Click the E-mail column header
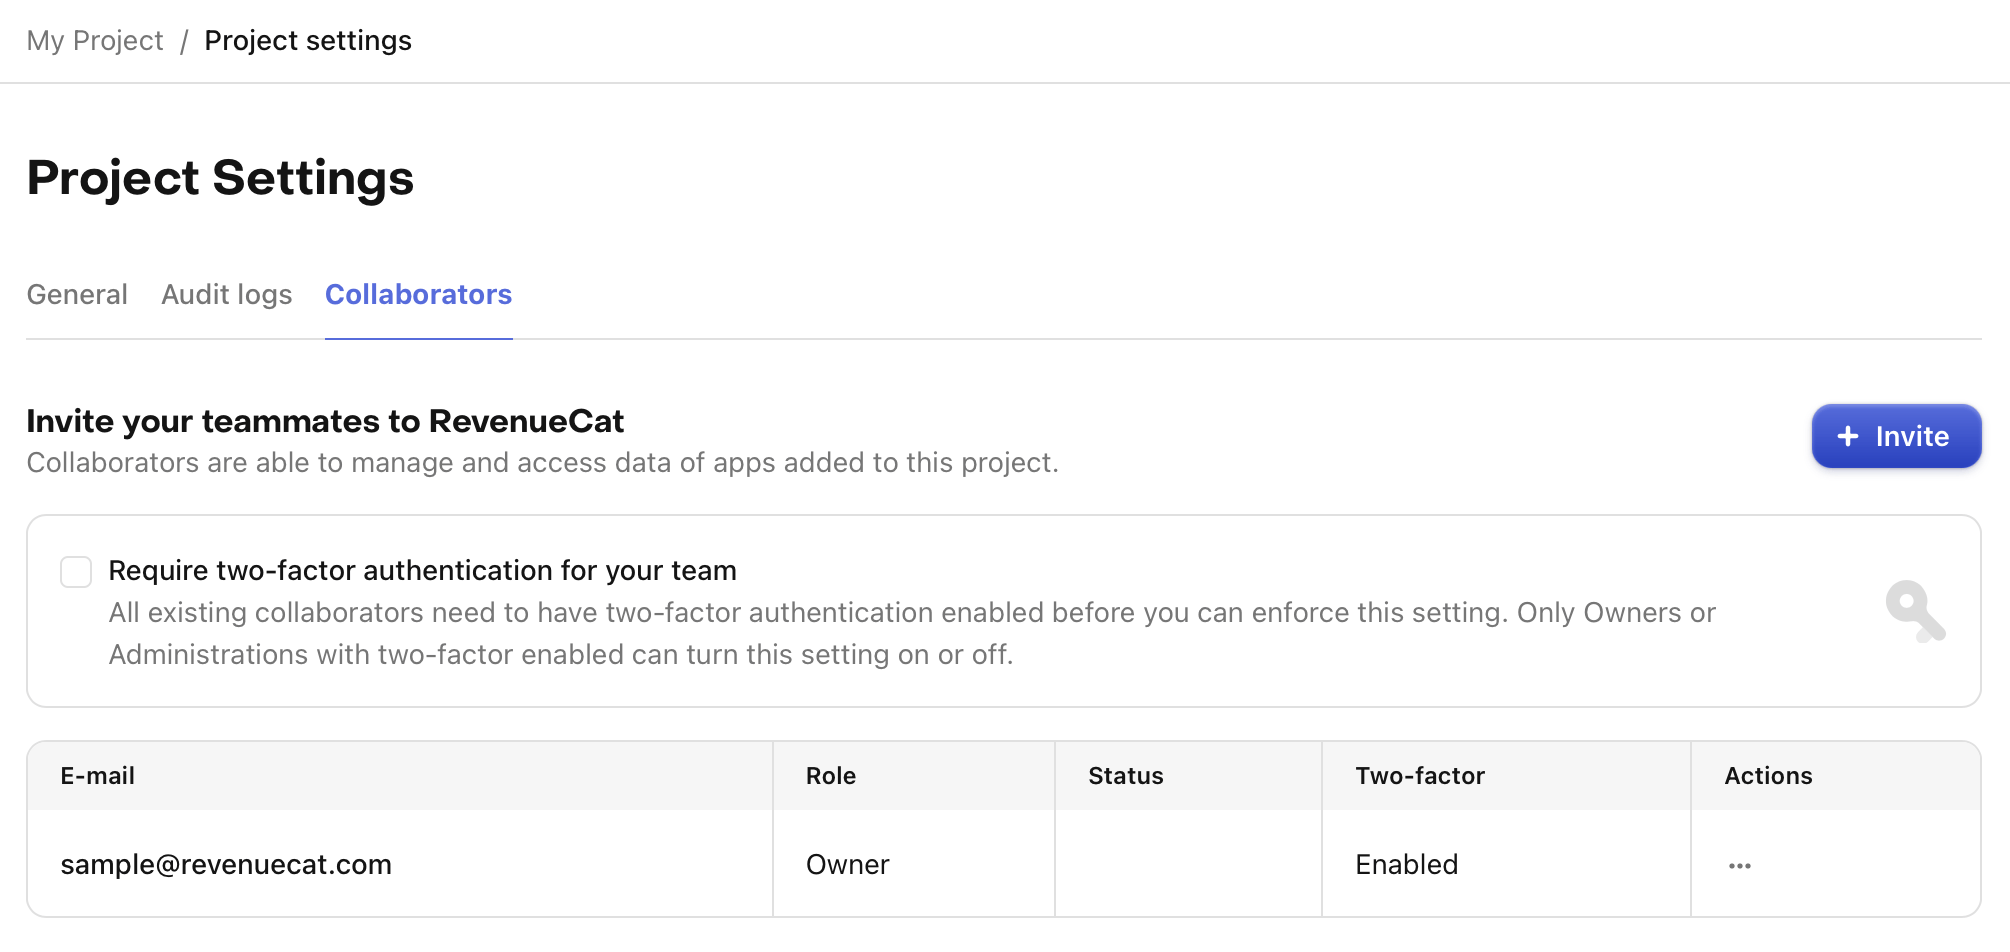The height and width of the screenshot is (952, 2010). tap(98, 775)
